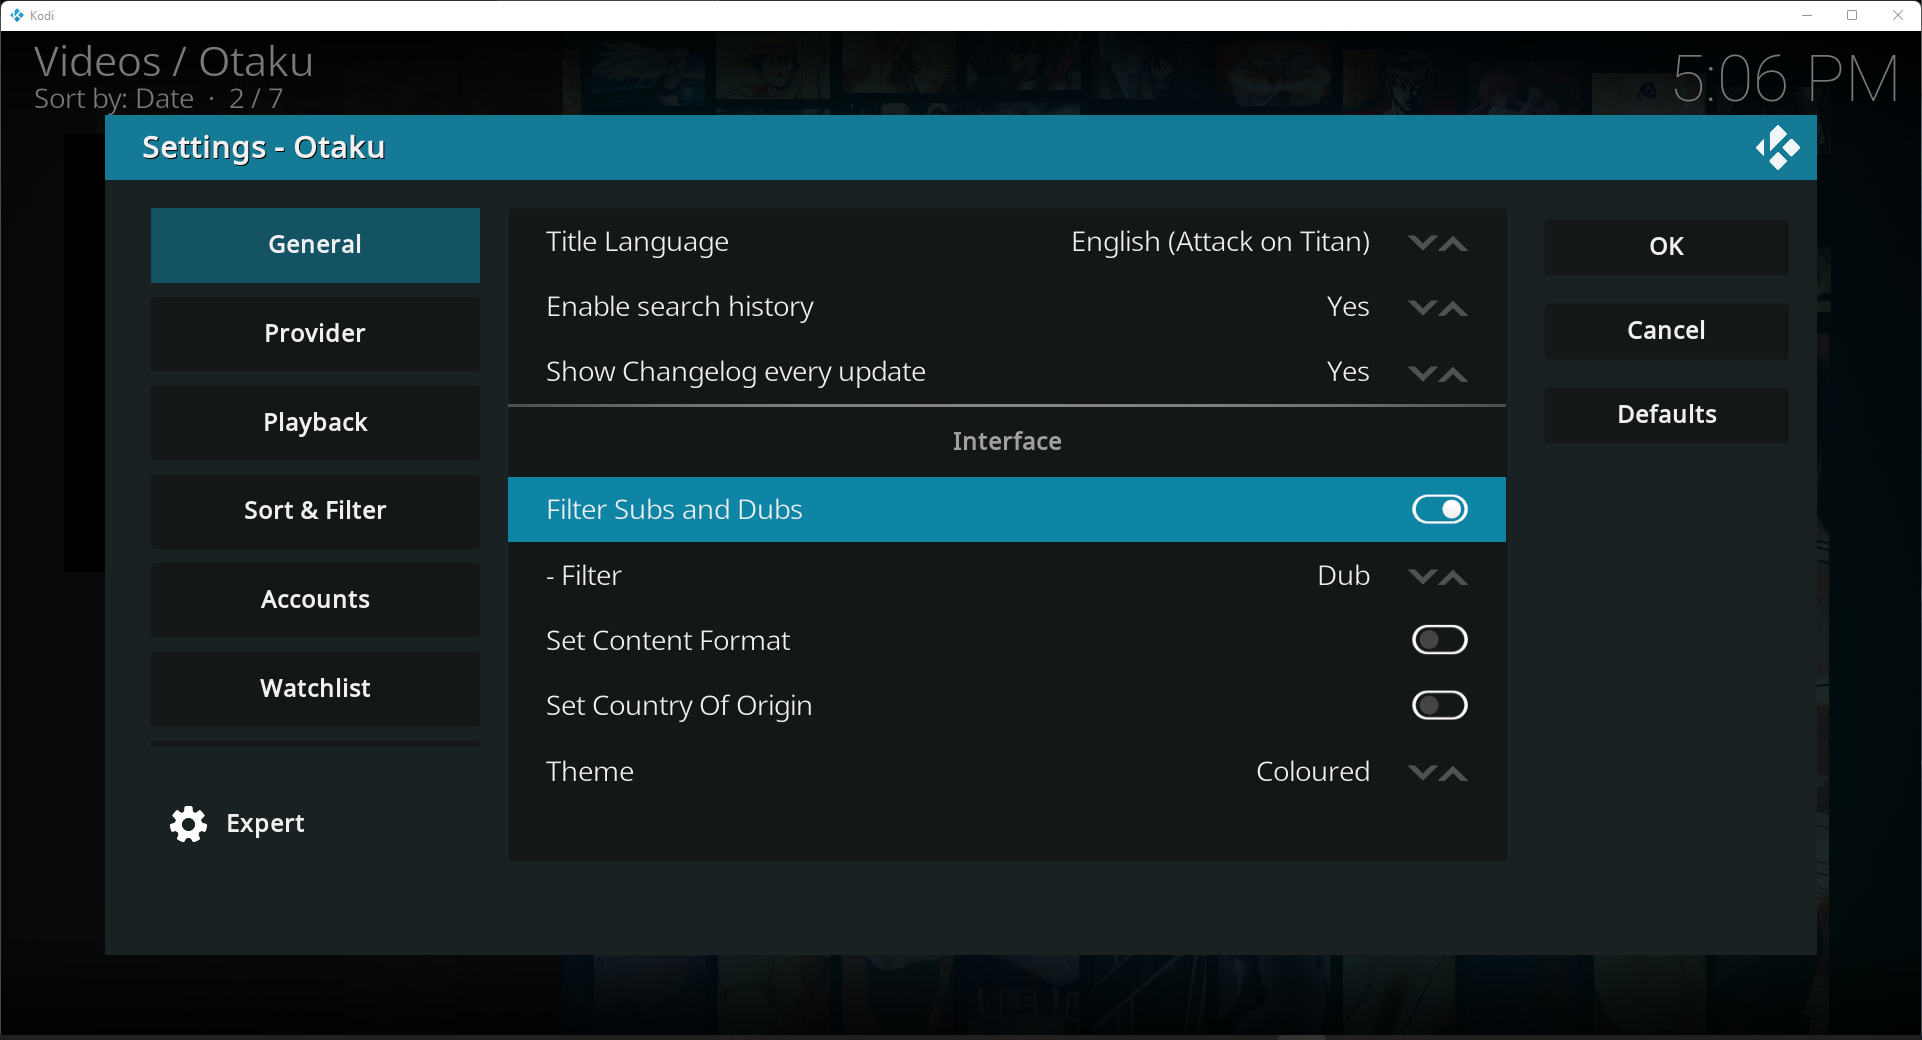Viewport: 1922px width, 1040px height.
Task: Click the Kodi icon in the title bar
Action: point(16,15)
